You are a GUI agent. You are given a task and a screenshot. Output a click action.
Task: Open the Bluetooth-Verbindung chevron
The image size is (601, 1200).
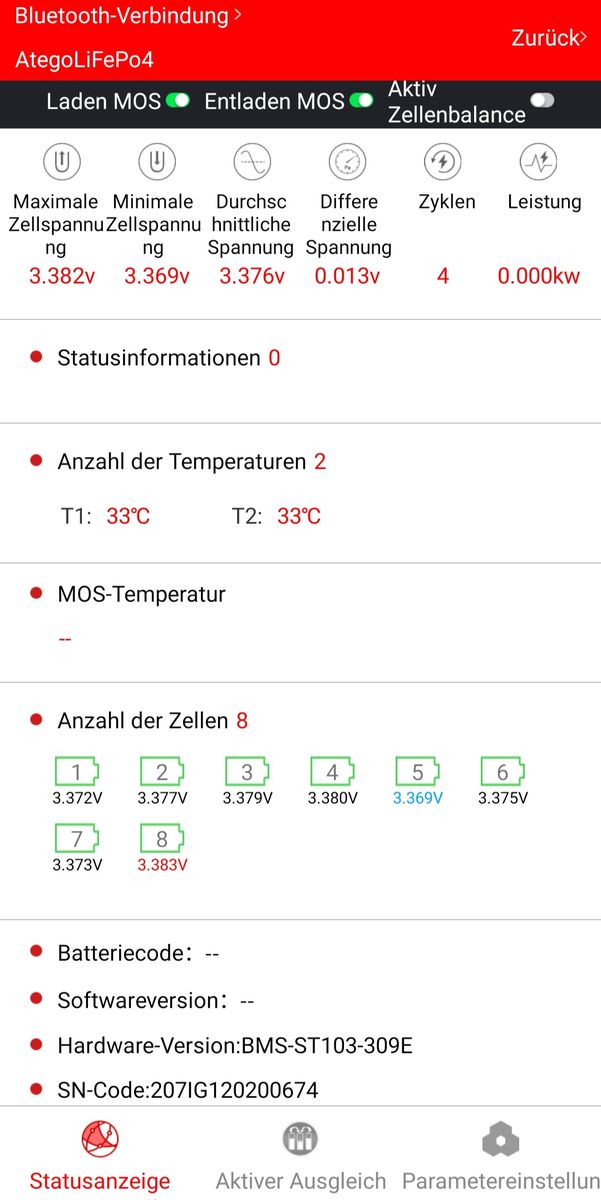238,16
